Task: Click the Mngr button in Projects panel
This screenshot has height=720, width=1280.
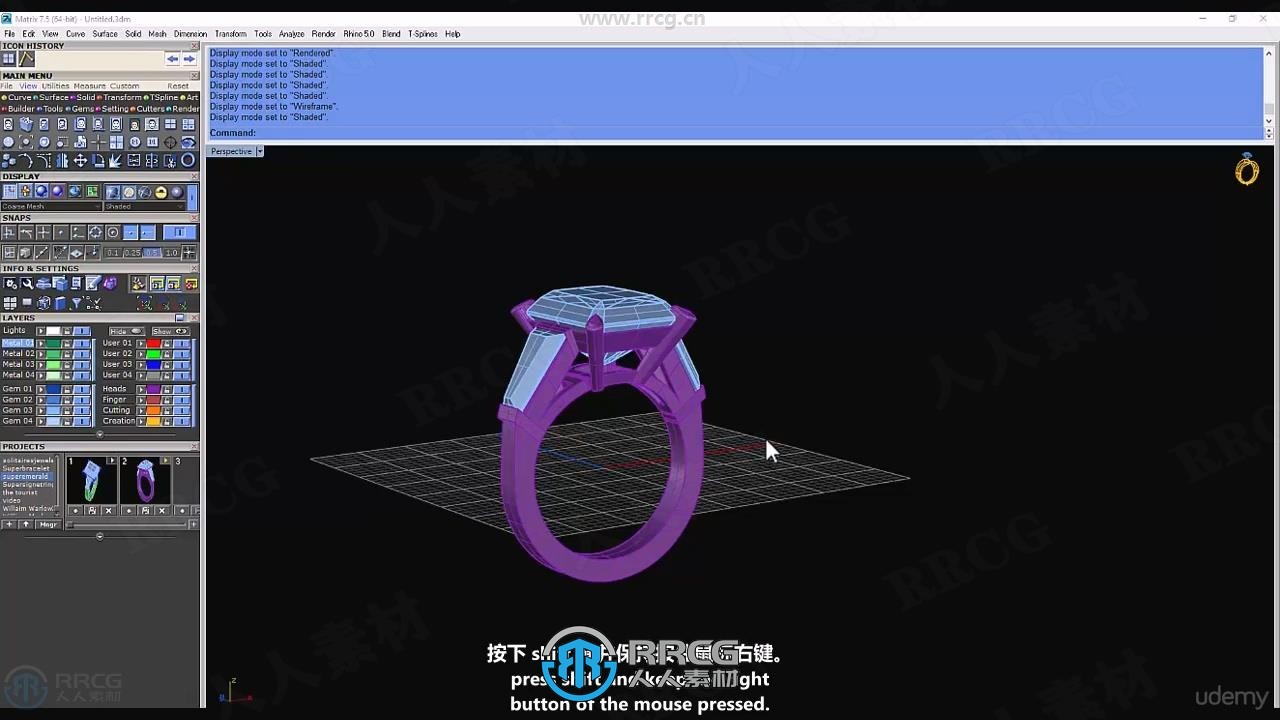Action: coord(48,525)
